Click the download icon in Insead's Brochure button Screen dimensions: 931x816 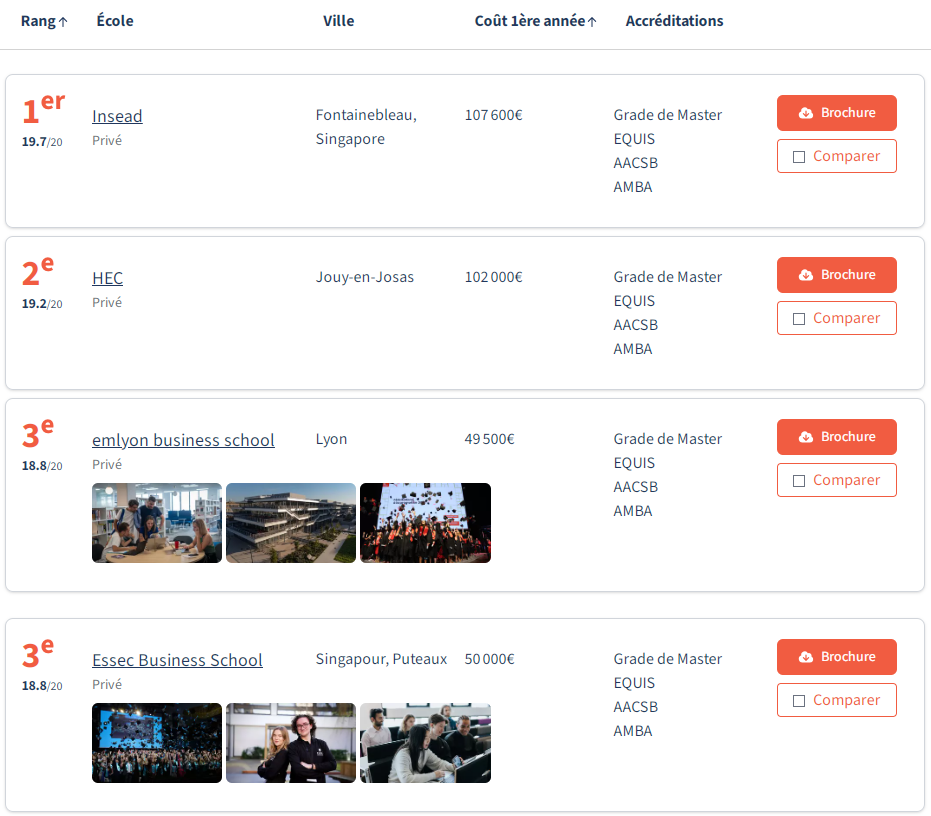point(806,113)
